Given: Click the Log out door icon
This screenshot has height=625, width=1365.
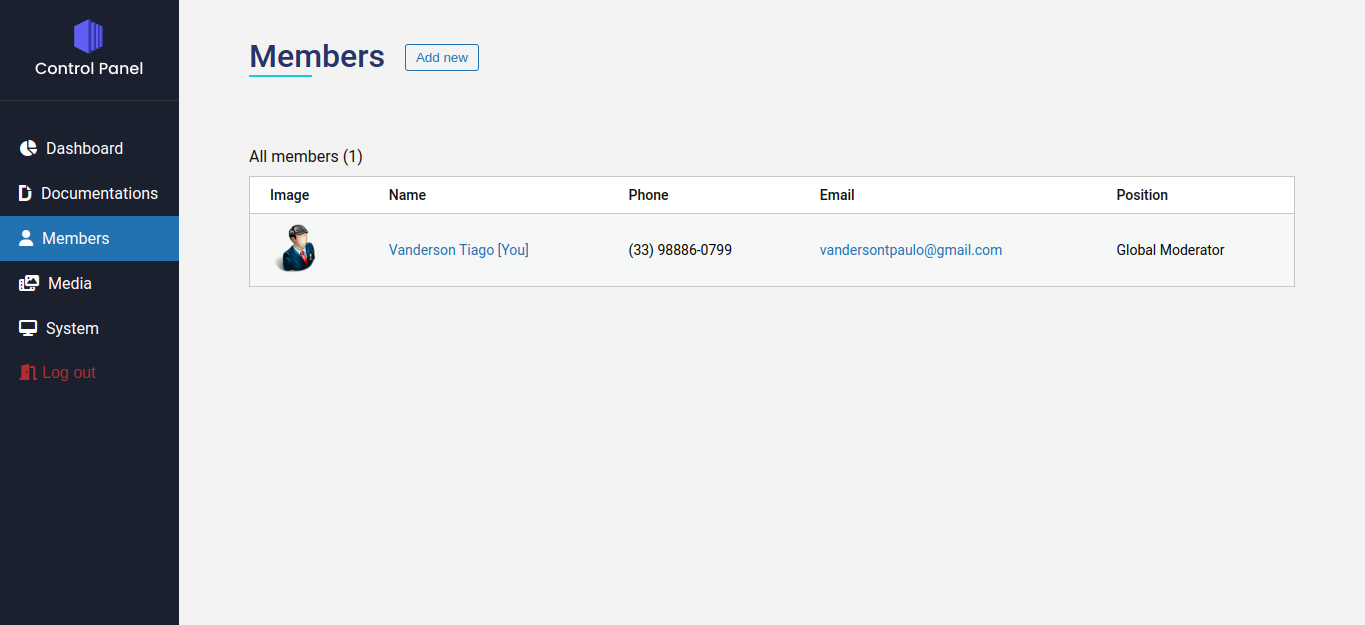Looking at the screenshot, I should coord(28,372).
